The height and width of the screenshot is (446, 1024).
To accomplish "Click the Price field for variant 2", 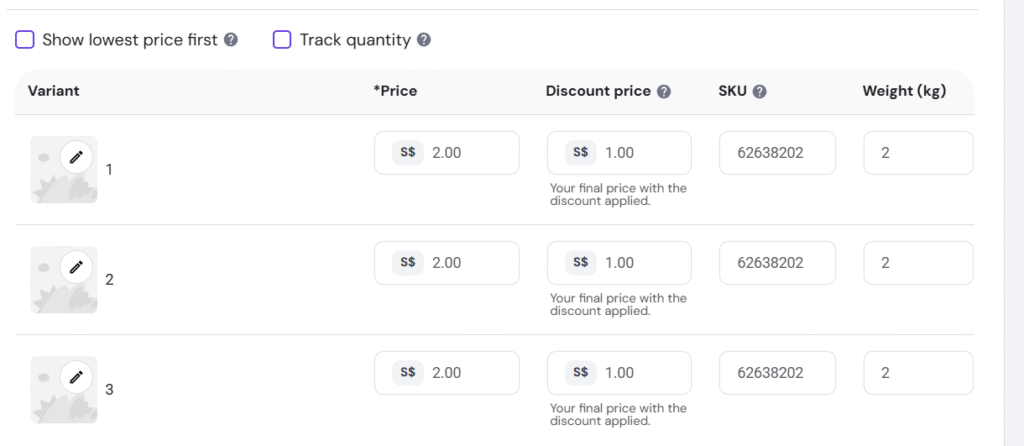I will tap(470, 263).
